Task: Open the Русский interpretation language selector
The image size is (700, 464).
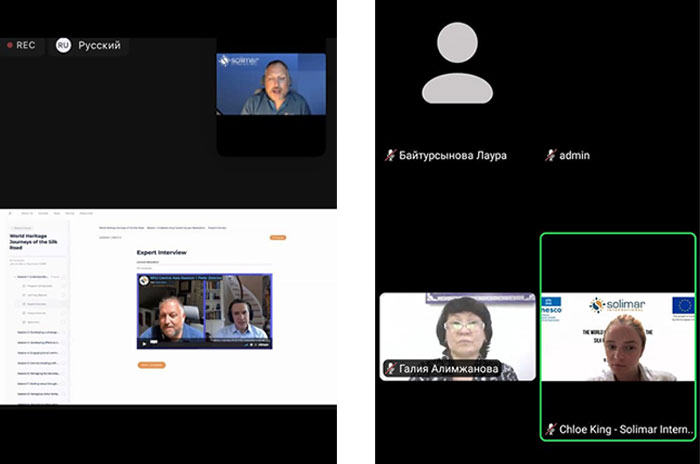Action: pos(99,45)
